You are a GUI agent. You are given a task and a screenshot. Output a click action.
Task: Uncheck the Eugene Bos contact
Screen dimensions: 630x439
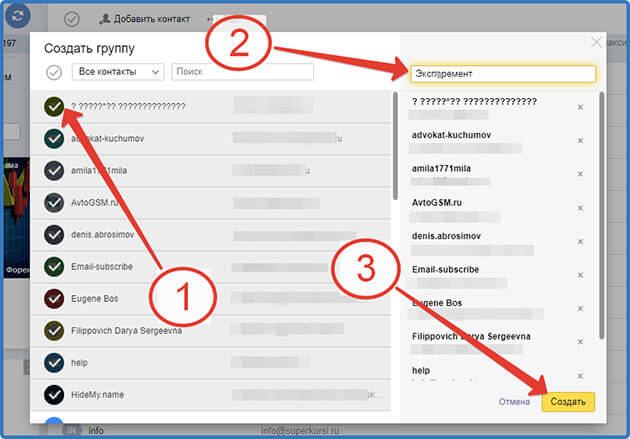click(x=54, y=299)
